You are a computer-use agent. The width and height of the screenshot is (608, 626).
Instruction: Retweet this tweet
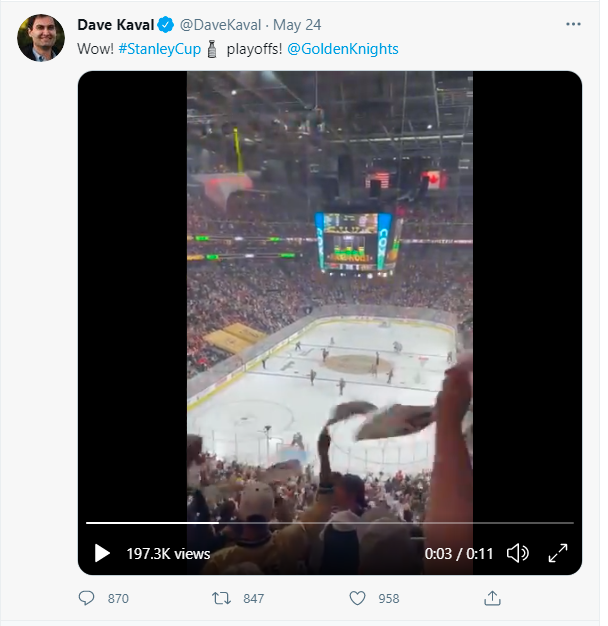coord(222,598)
